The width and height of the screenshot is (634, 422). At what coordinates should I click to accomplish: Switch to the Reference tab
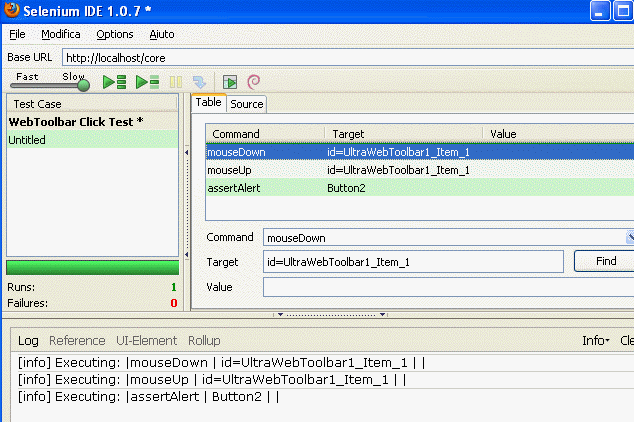77,341
